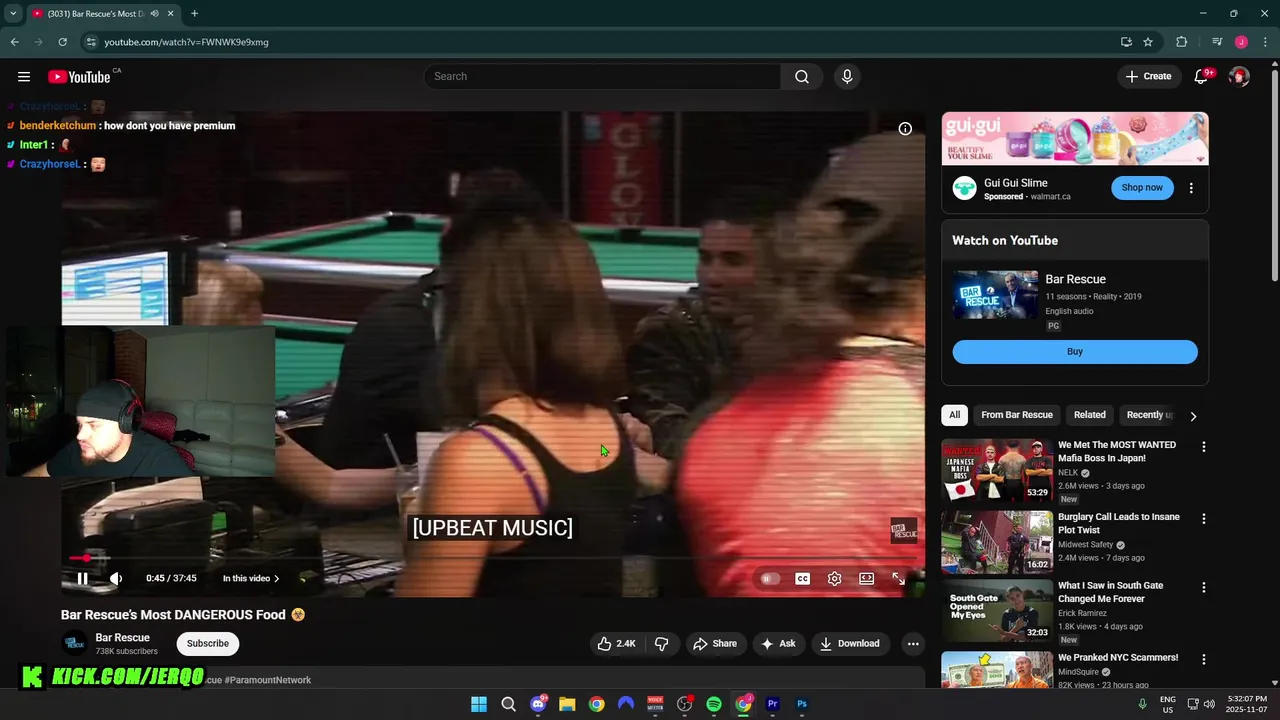Screen dimensions: 1280x720
Task: Show more filter chips with arrow
Action: tap(1193, 416)
